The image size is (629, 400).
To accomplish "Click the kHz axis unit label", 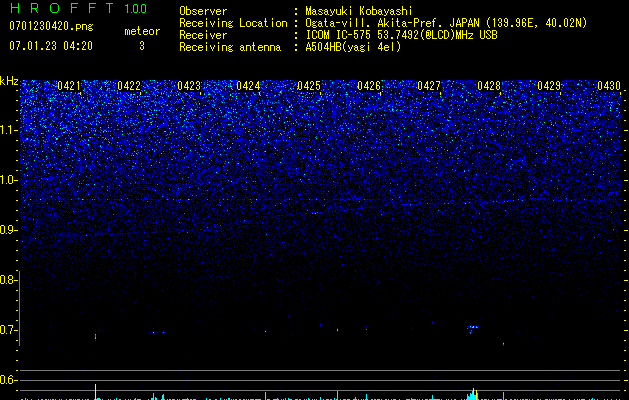I will [x=9, y=81].
